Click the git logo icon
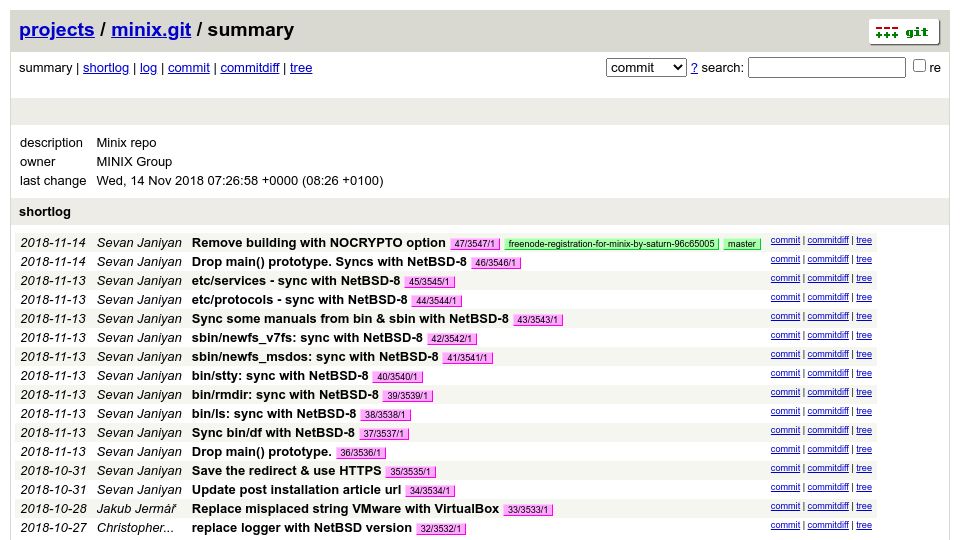Screen dimensions: 960x540 tap(904, 32)
